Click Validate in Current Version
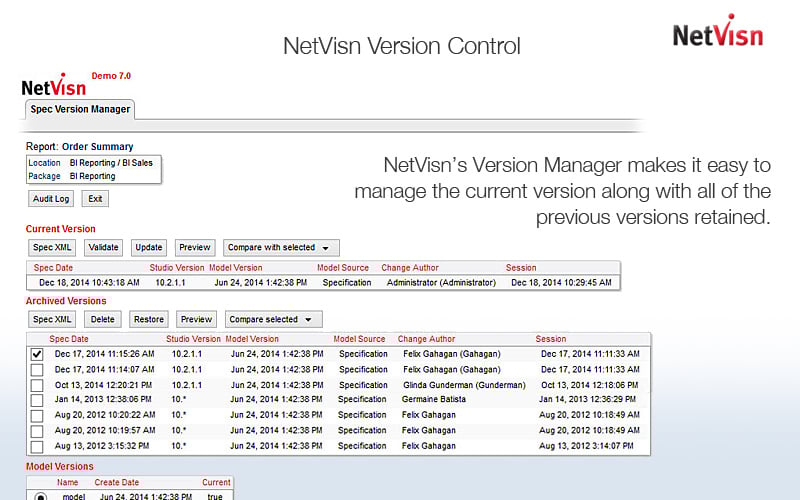This screenshot has height=500, width=800. [x=104, y=247]
